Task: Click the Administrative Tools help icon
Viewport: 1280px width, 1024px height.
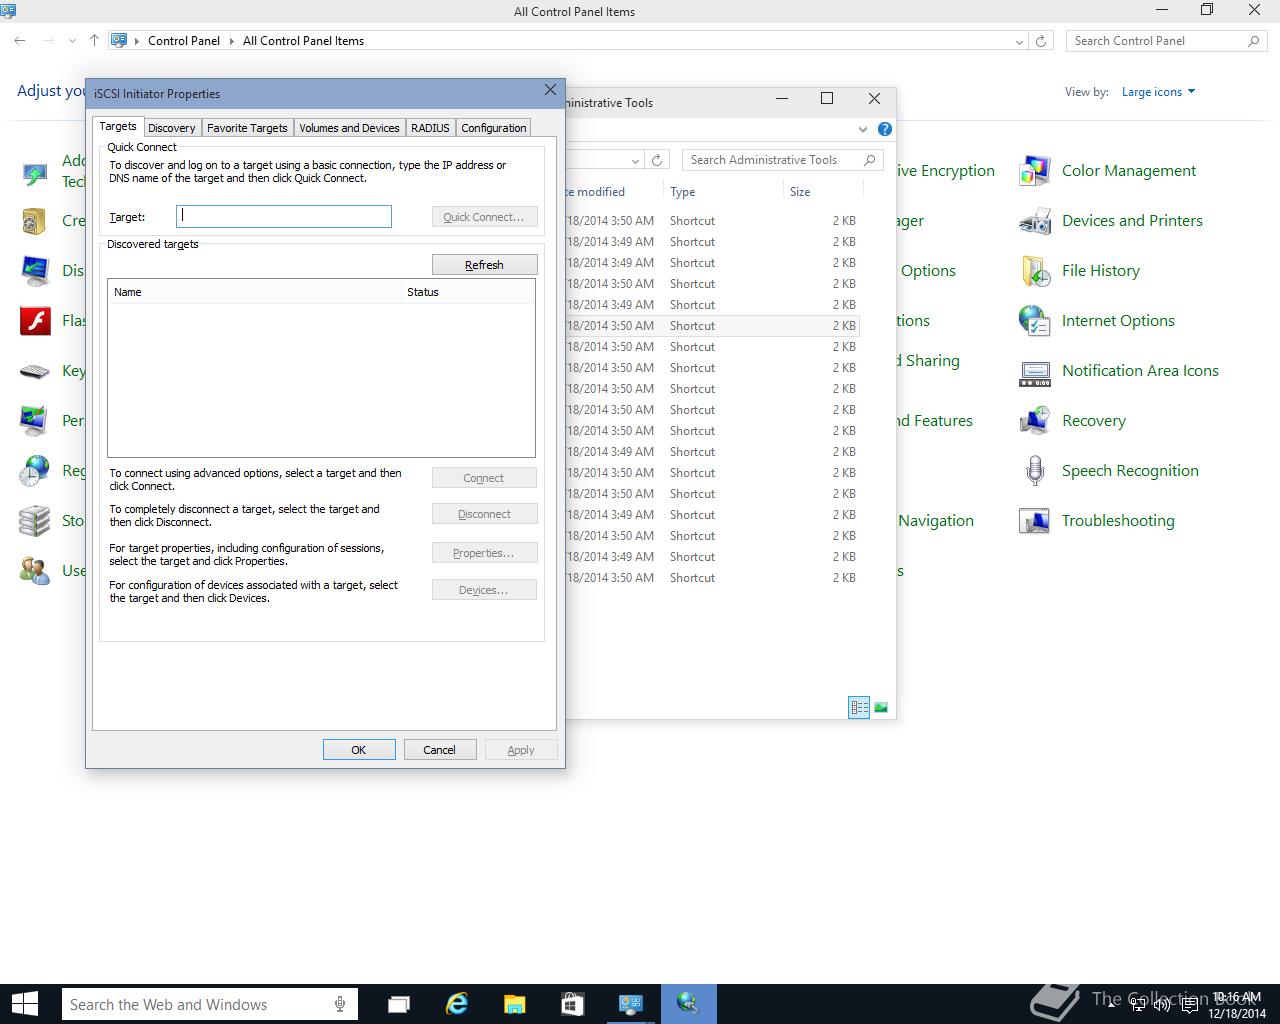Action: tap(884, 129)
